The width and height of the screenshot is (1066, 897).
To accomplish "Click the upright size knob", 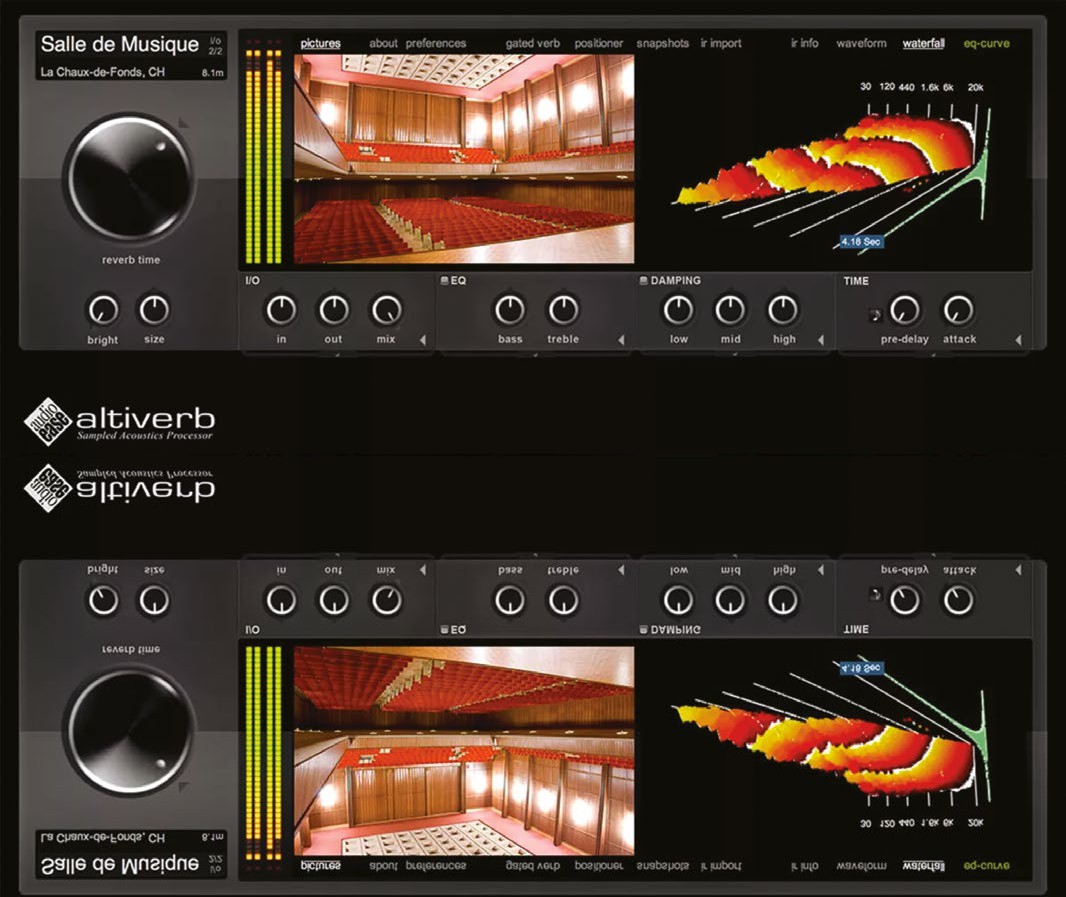I will [x=154, y=310].
